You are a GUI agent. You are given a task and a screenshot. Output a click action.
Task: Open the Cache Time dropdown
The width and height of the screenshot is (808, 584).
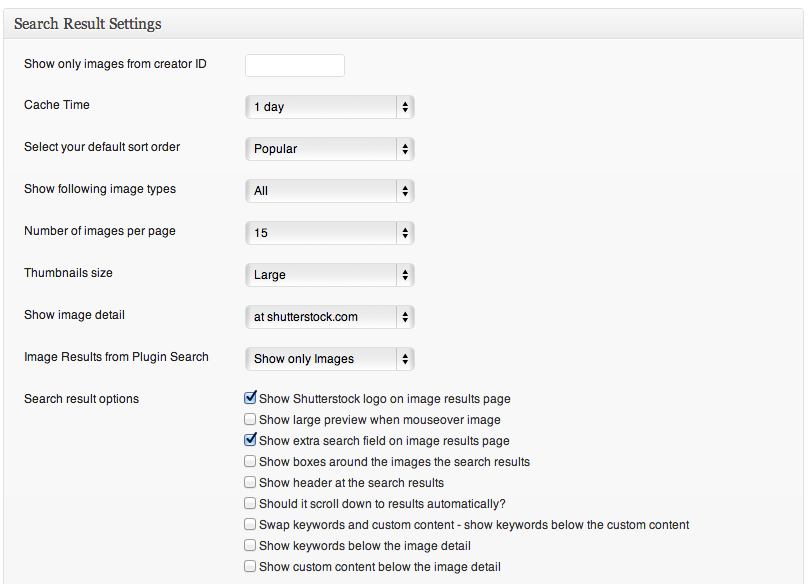point(329,107)
